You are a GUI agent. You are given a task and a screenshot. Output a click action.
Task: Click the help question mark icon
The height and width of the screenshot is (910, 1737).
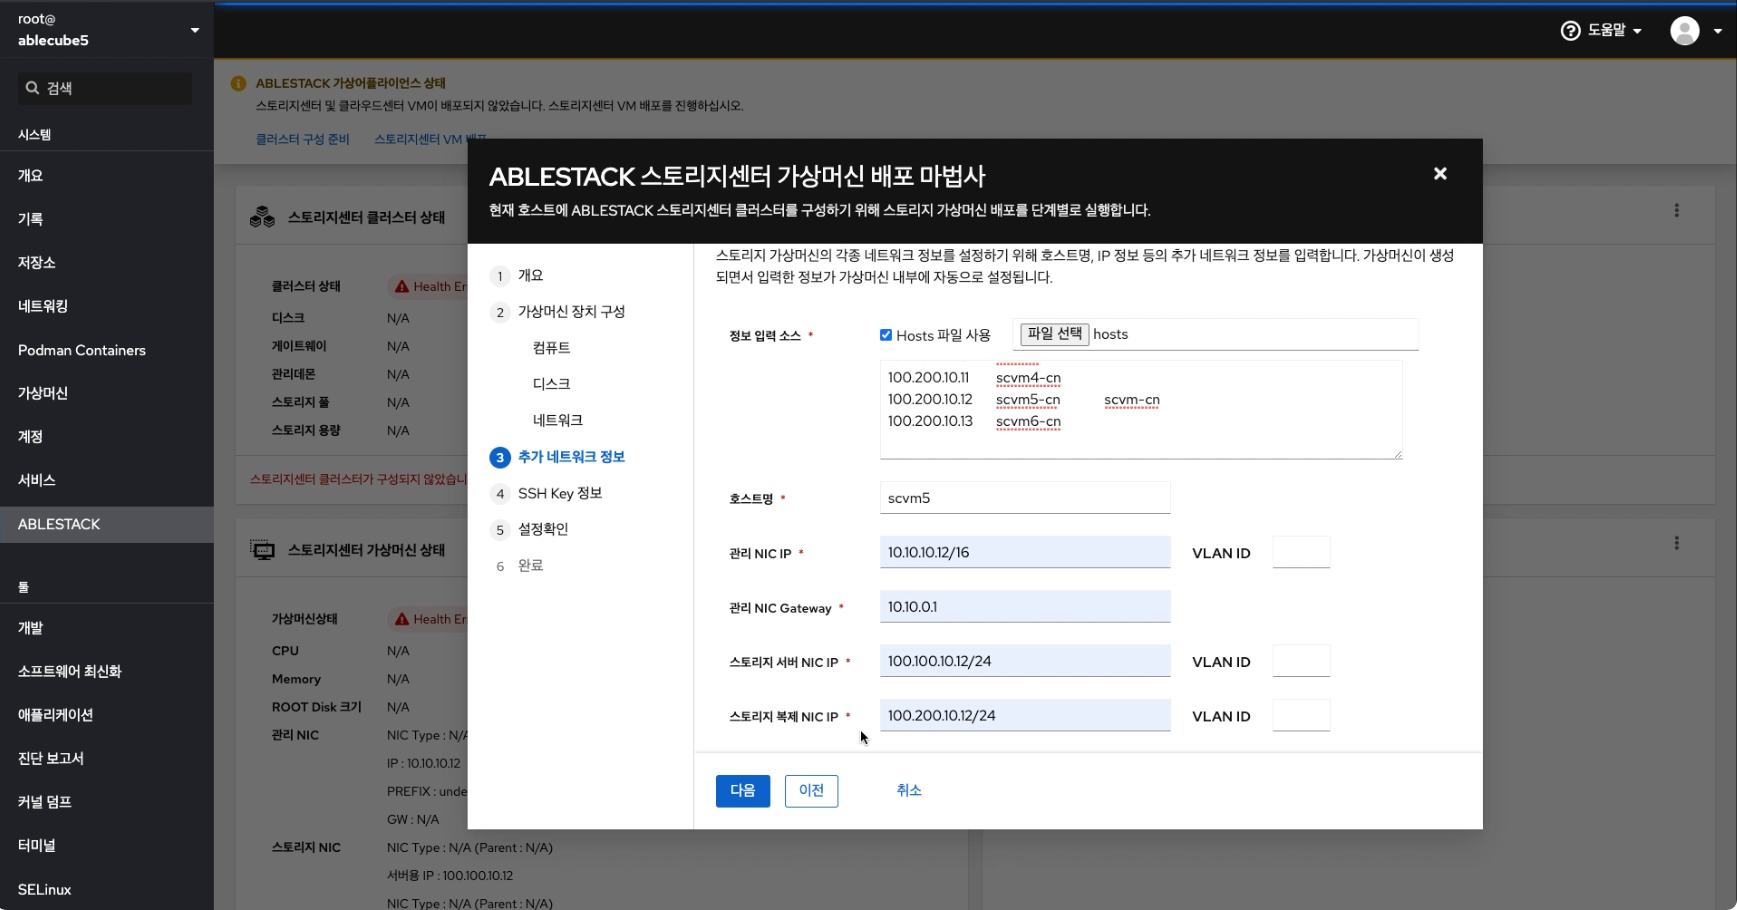(x=1570, y=31)
